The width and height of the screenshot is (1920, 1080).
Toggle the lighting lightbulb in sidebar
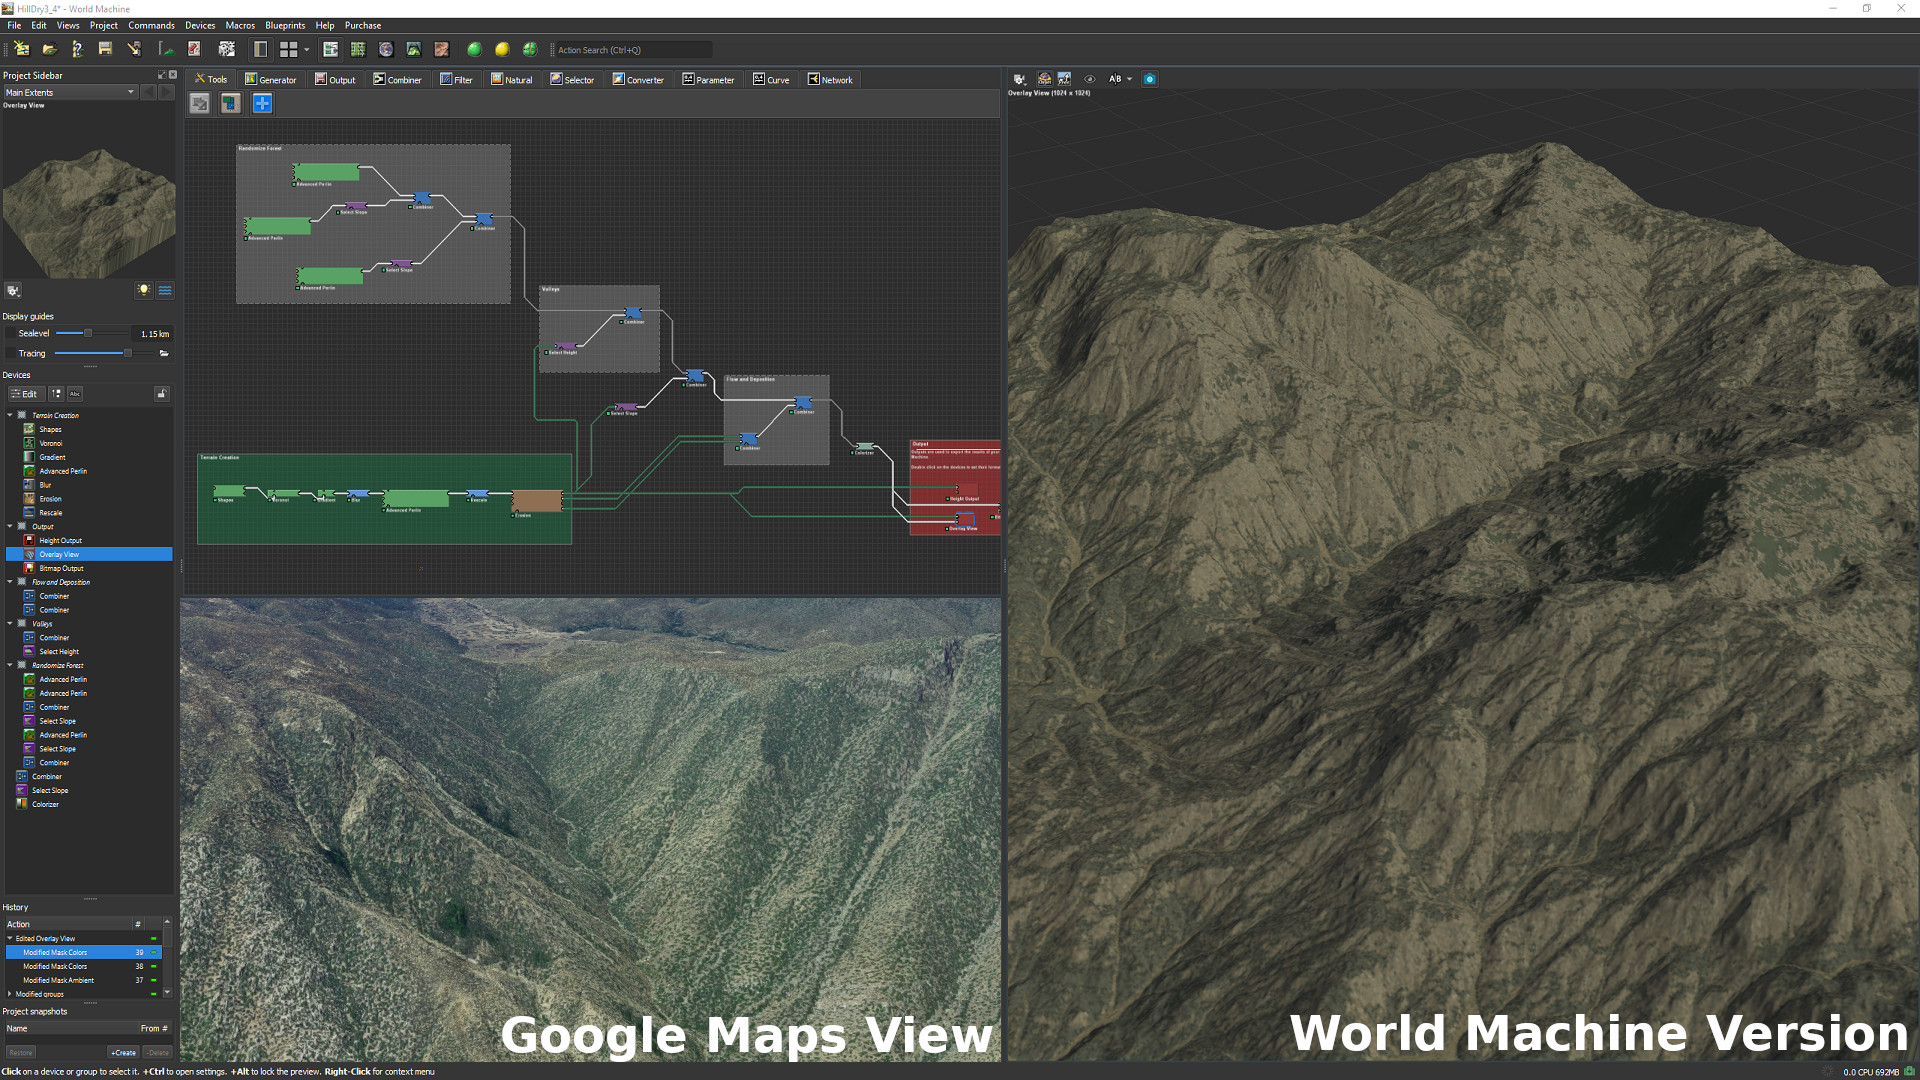coord(144,290)
